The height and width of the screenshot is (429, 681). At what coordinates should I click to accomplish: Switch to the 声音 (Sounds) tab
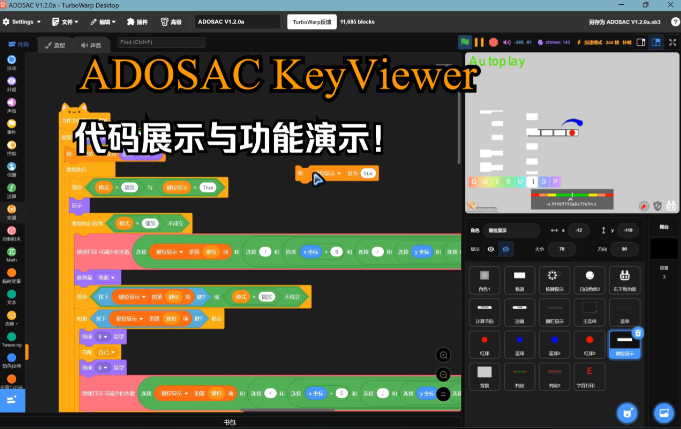point(91,45)
